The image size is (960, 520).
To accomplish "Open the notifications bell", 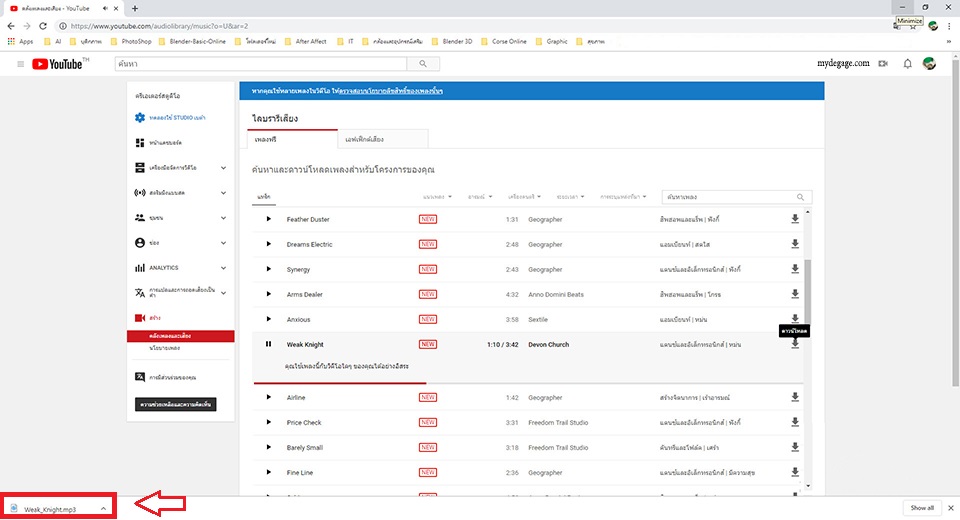I will click(907, 64).
